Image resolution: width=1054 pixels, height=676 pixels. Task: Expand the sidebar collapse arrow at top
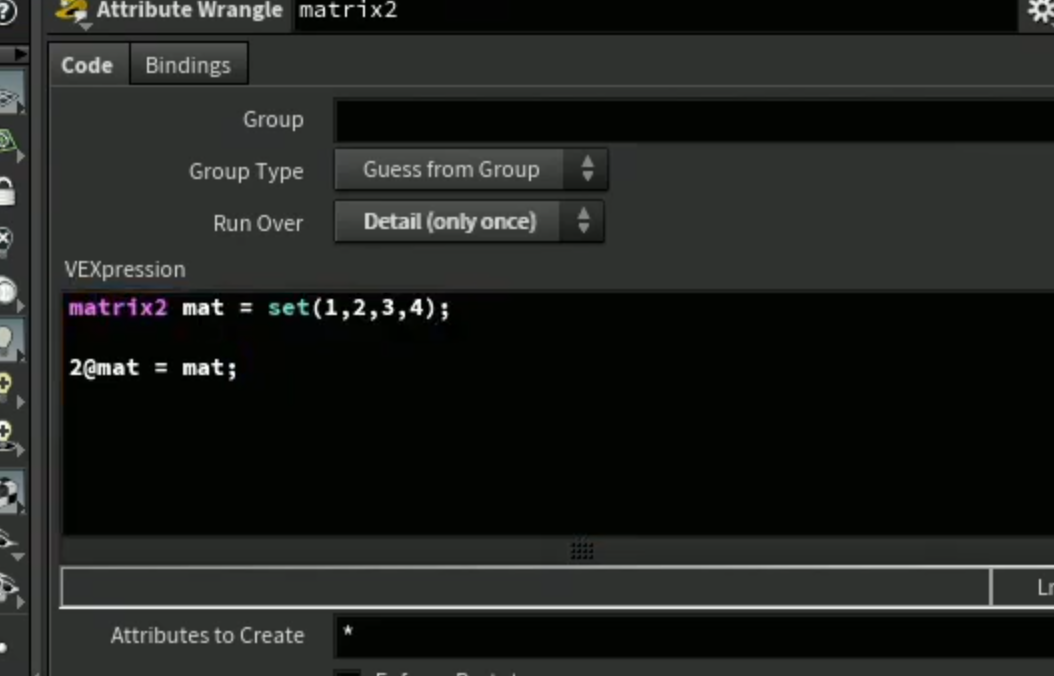point(20,54)
